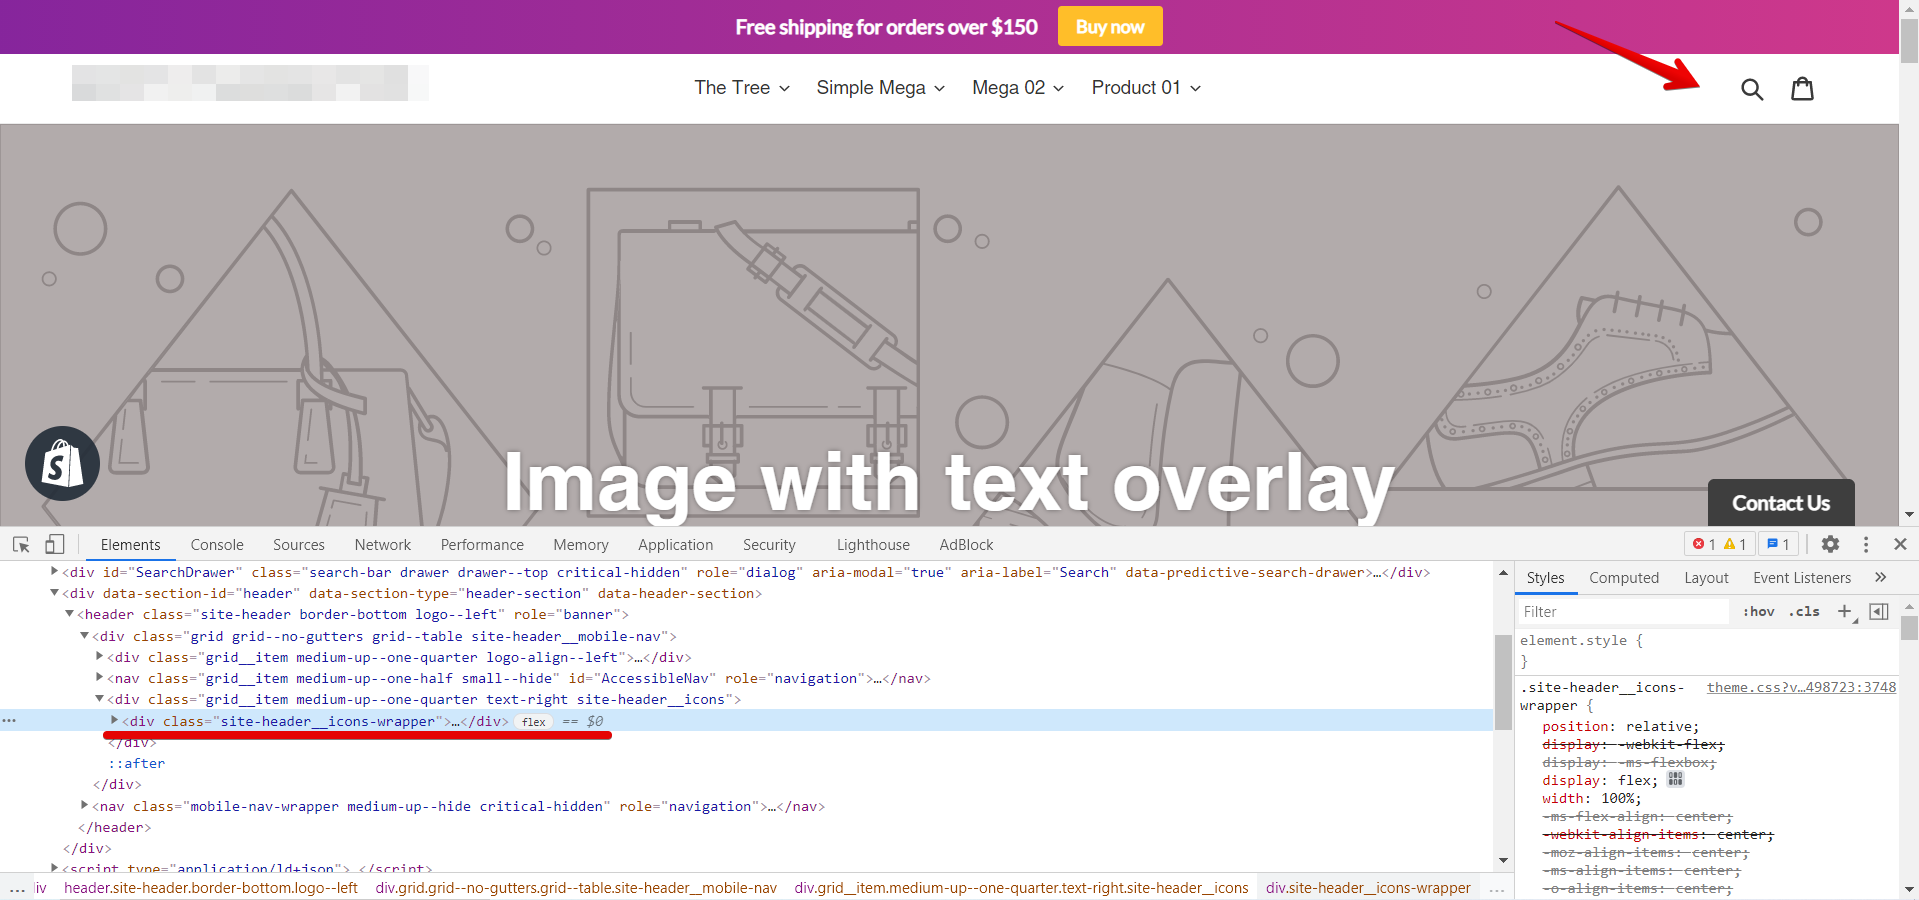Click the Styles pane scrollbar thumb
1919x900 pixels.
click(x=1909, y=627)
